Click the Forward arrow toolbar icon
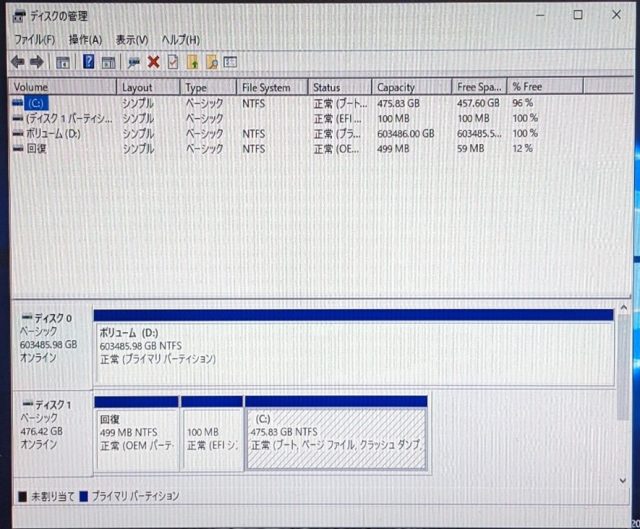Viewport: 640px width, 529px height. coord(37,62)
